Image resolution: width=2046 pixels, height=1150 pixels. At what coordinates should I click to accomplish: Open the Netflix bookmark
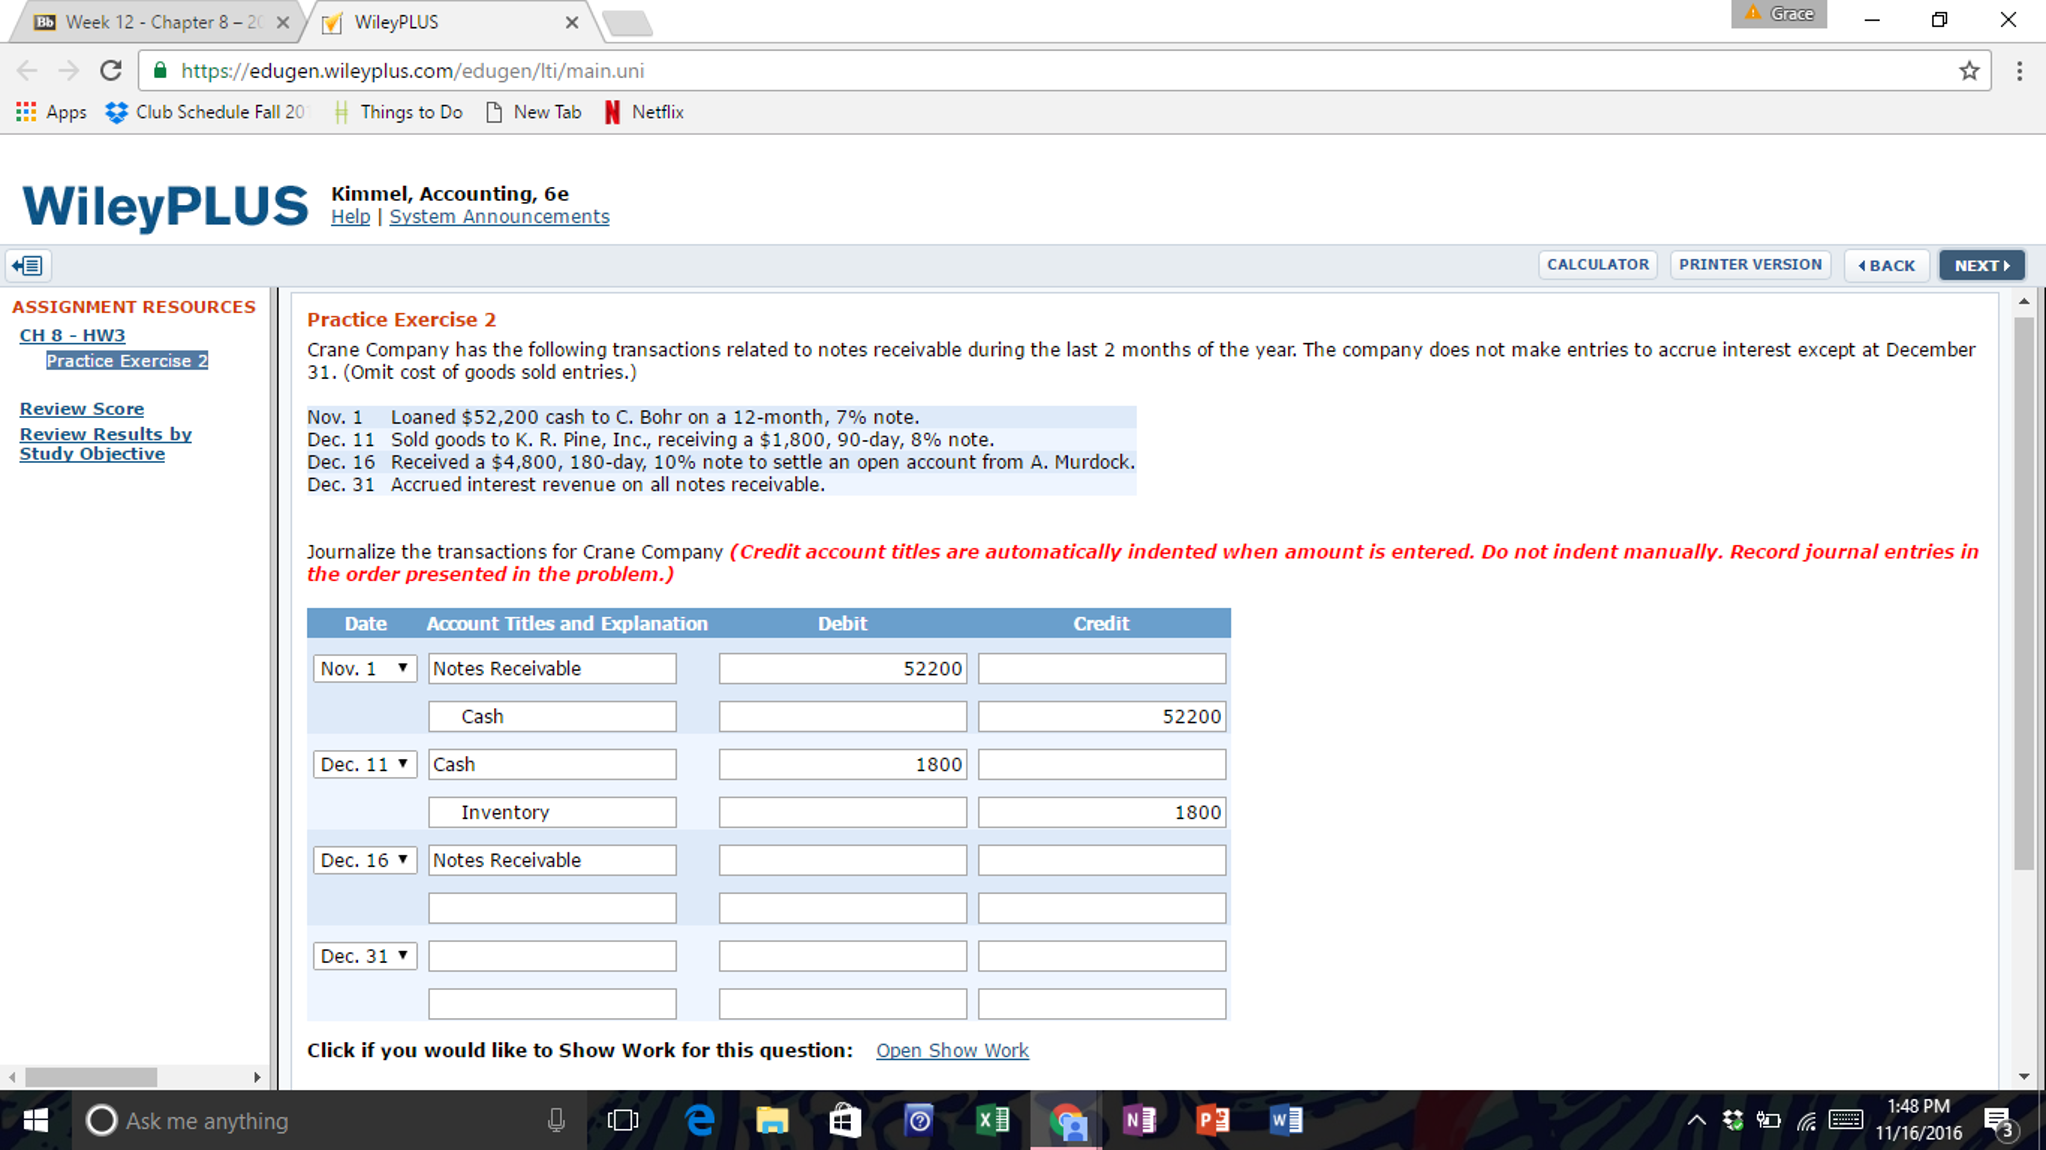point(645,112)
